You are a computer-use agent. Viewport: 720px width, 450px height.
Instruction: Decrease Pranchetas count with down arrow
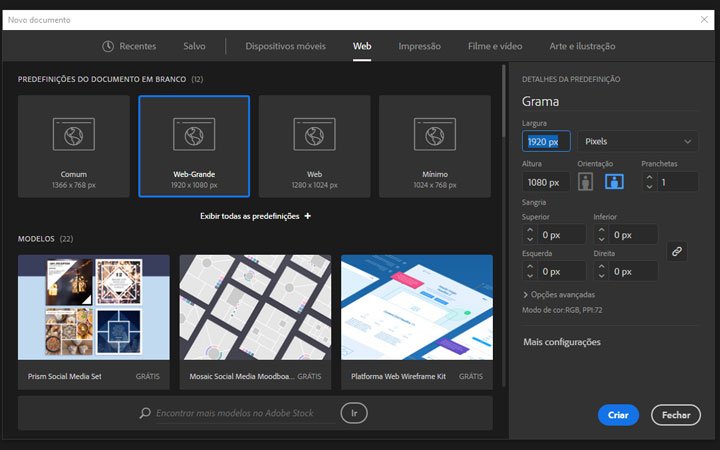(x=649, y=186)
